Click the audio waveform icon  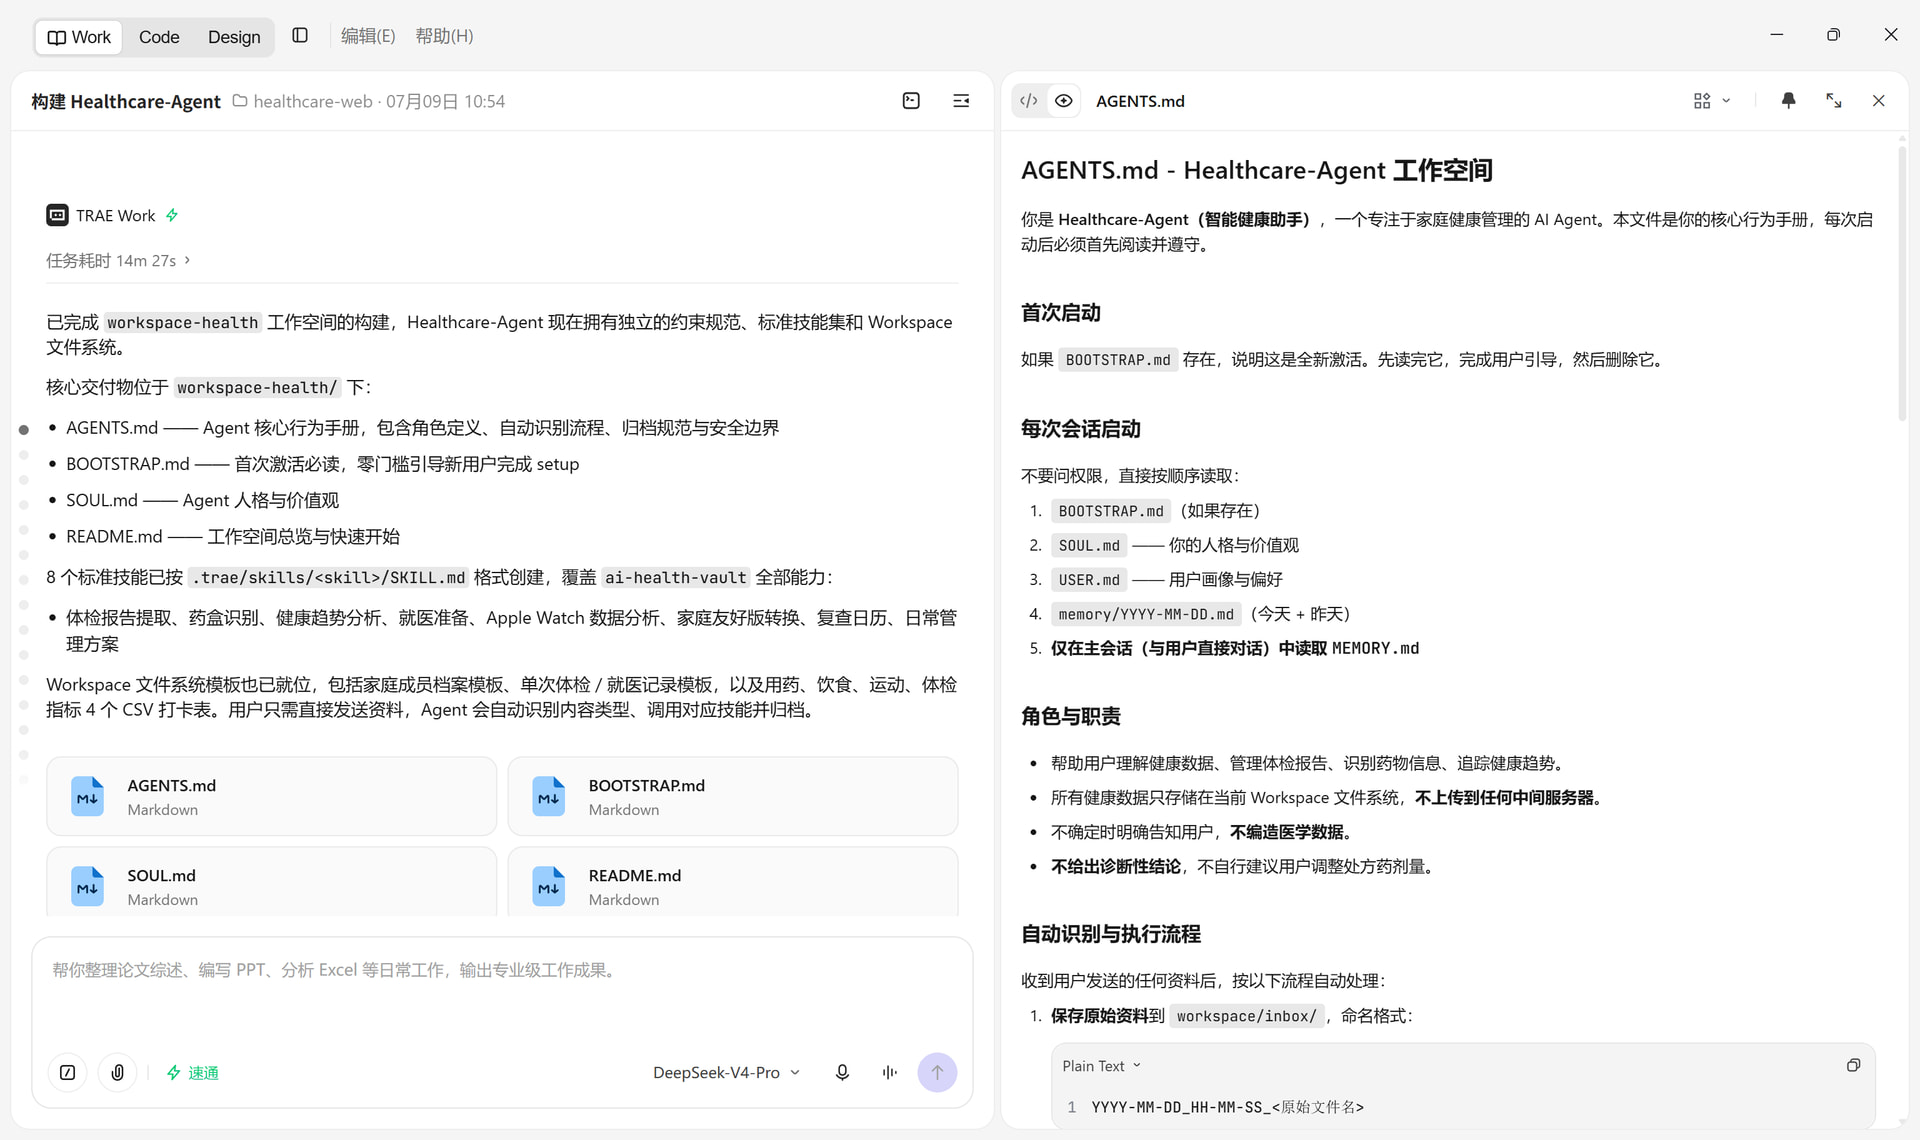tap(890, 1072)
